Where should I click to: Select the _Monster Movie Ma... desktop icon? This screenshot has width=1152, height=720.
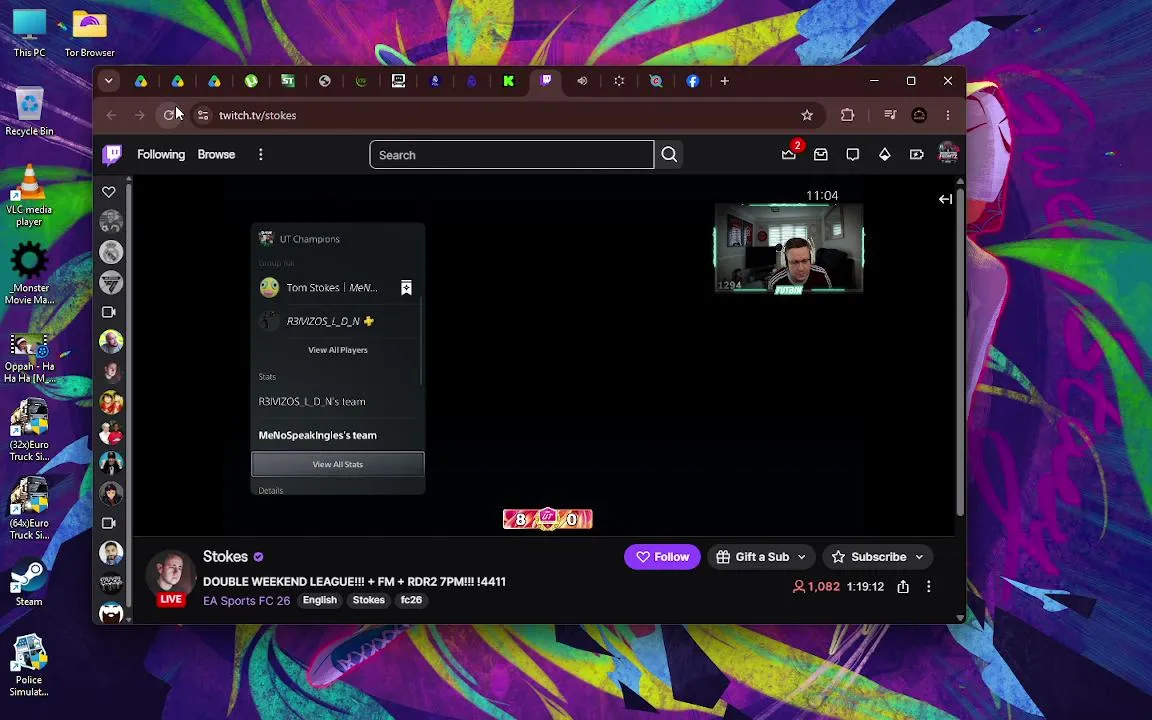pyautogui.click(x=29, y=273)
